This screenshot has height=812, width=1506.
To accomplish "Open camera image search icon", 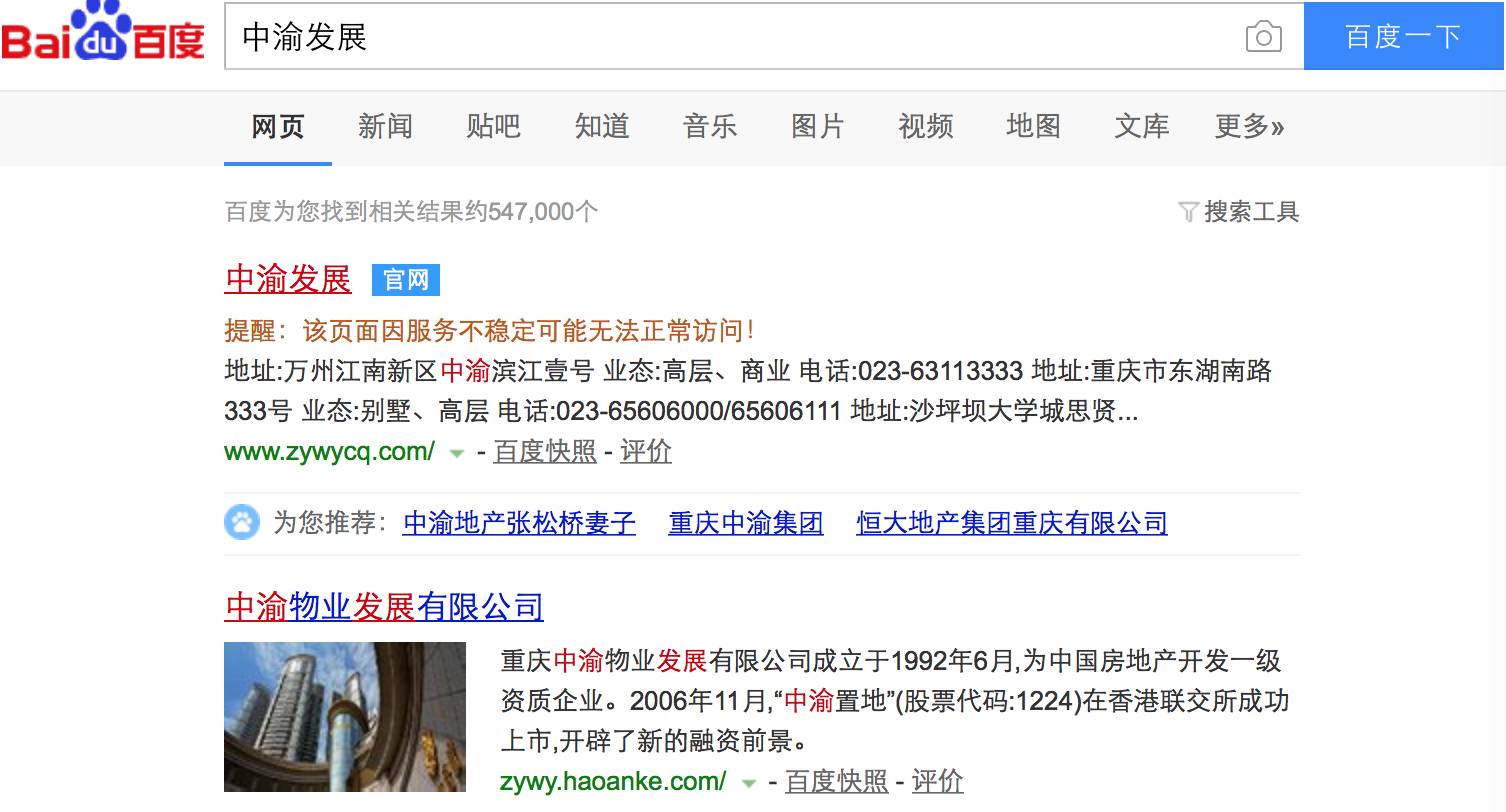I will [1263, 37].
